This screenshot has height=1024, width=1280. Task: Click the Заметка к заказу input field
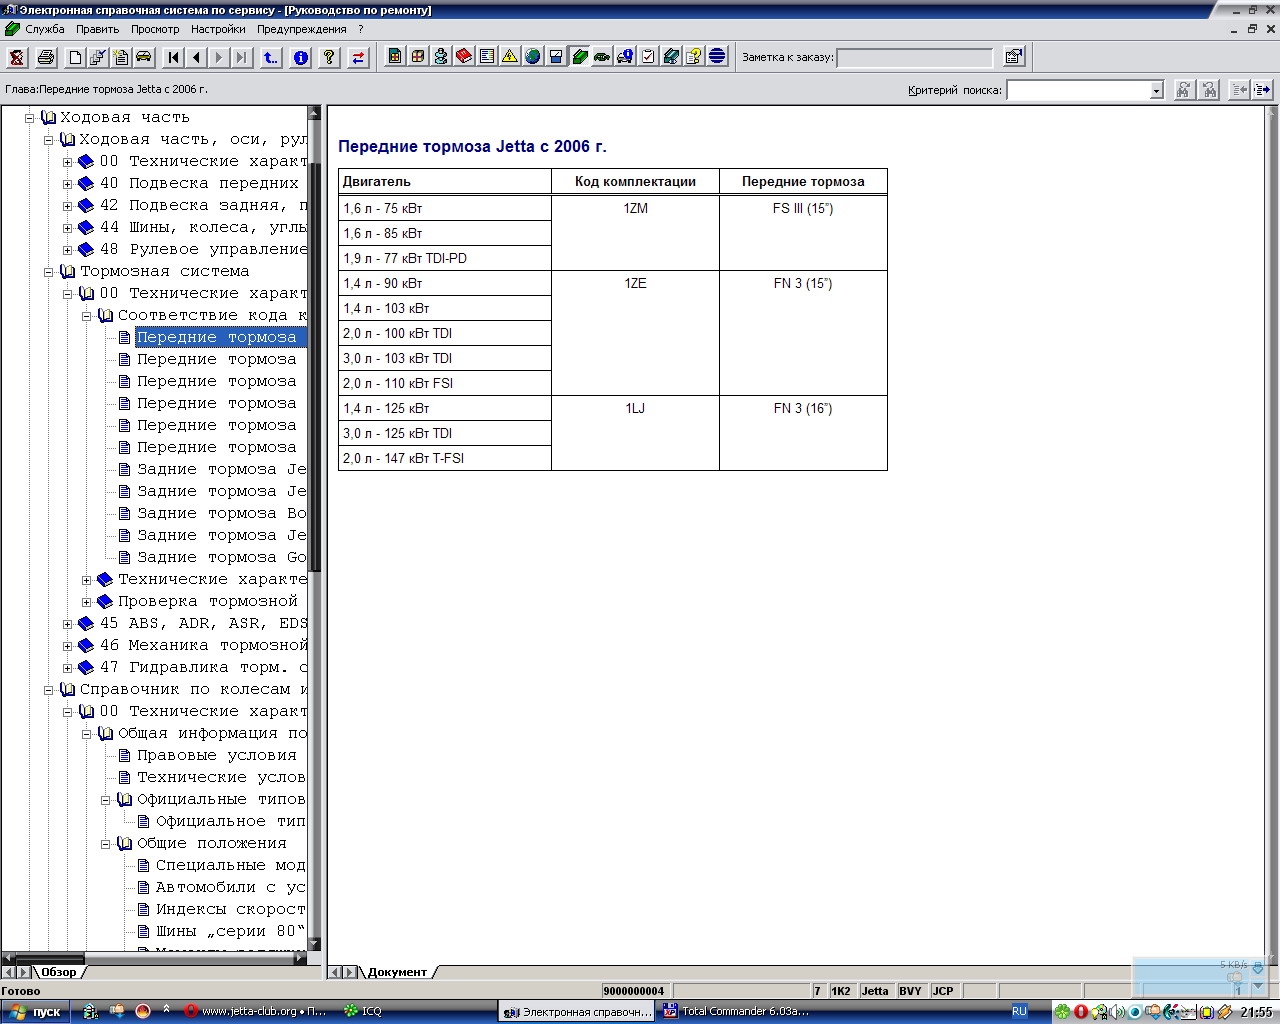(x=914, y=57)
